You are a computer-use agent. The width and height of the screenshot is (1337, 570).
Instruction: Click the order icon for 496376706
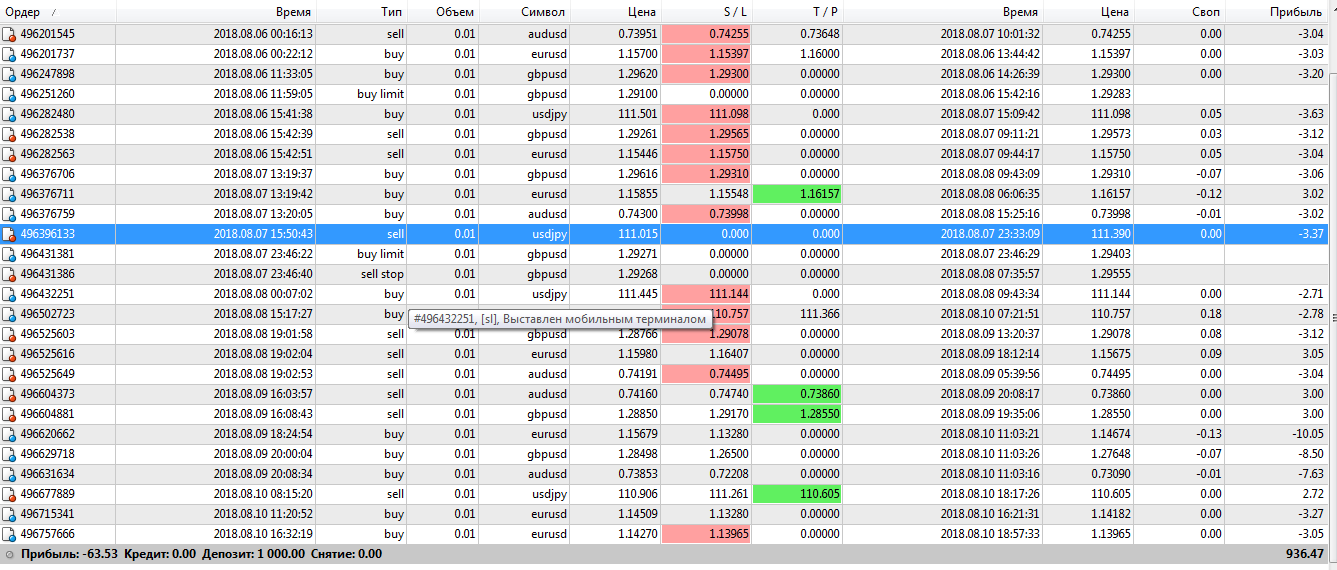[x=9, y=174]
